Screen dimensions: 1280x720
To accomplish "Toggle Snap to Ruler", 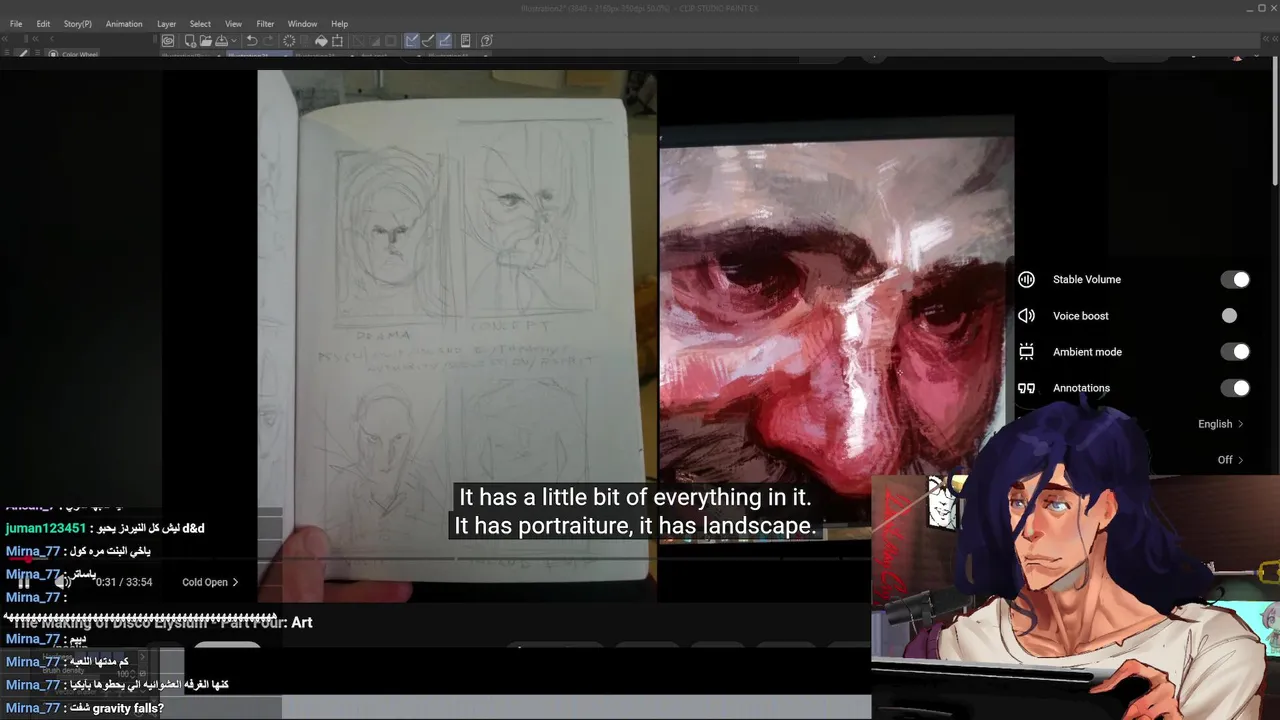I will pyautogui.click(x=412, y=41).
